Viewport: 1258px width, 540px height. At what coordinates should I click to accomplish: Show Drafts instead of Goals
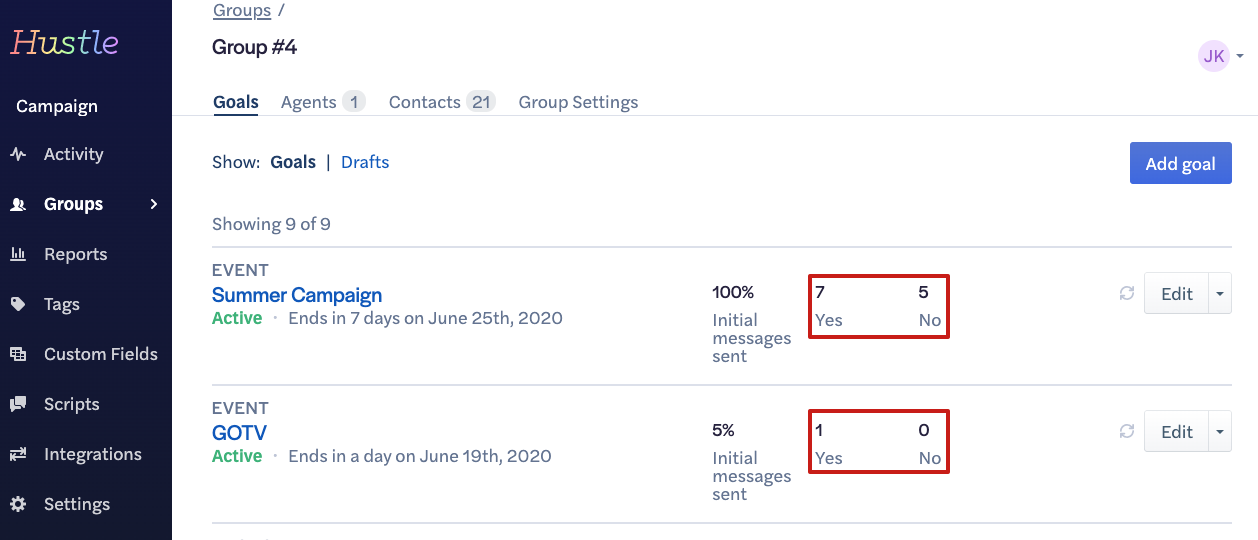[365, 162]
